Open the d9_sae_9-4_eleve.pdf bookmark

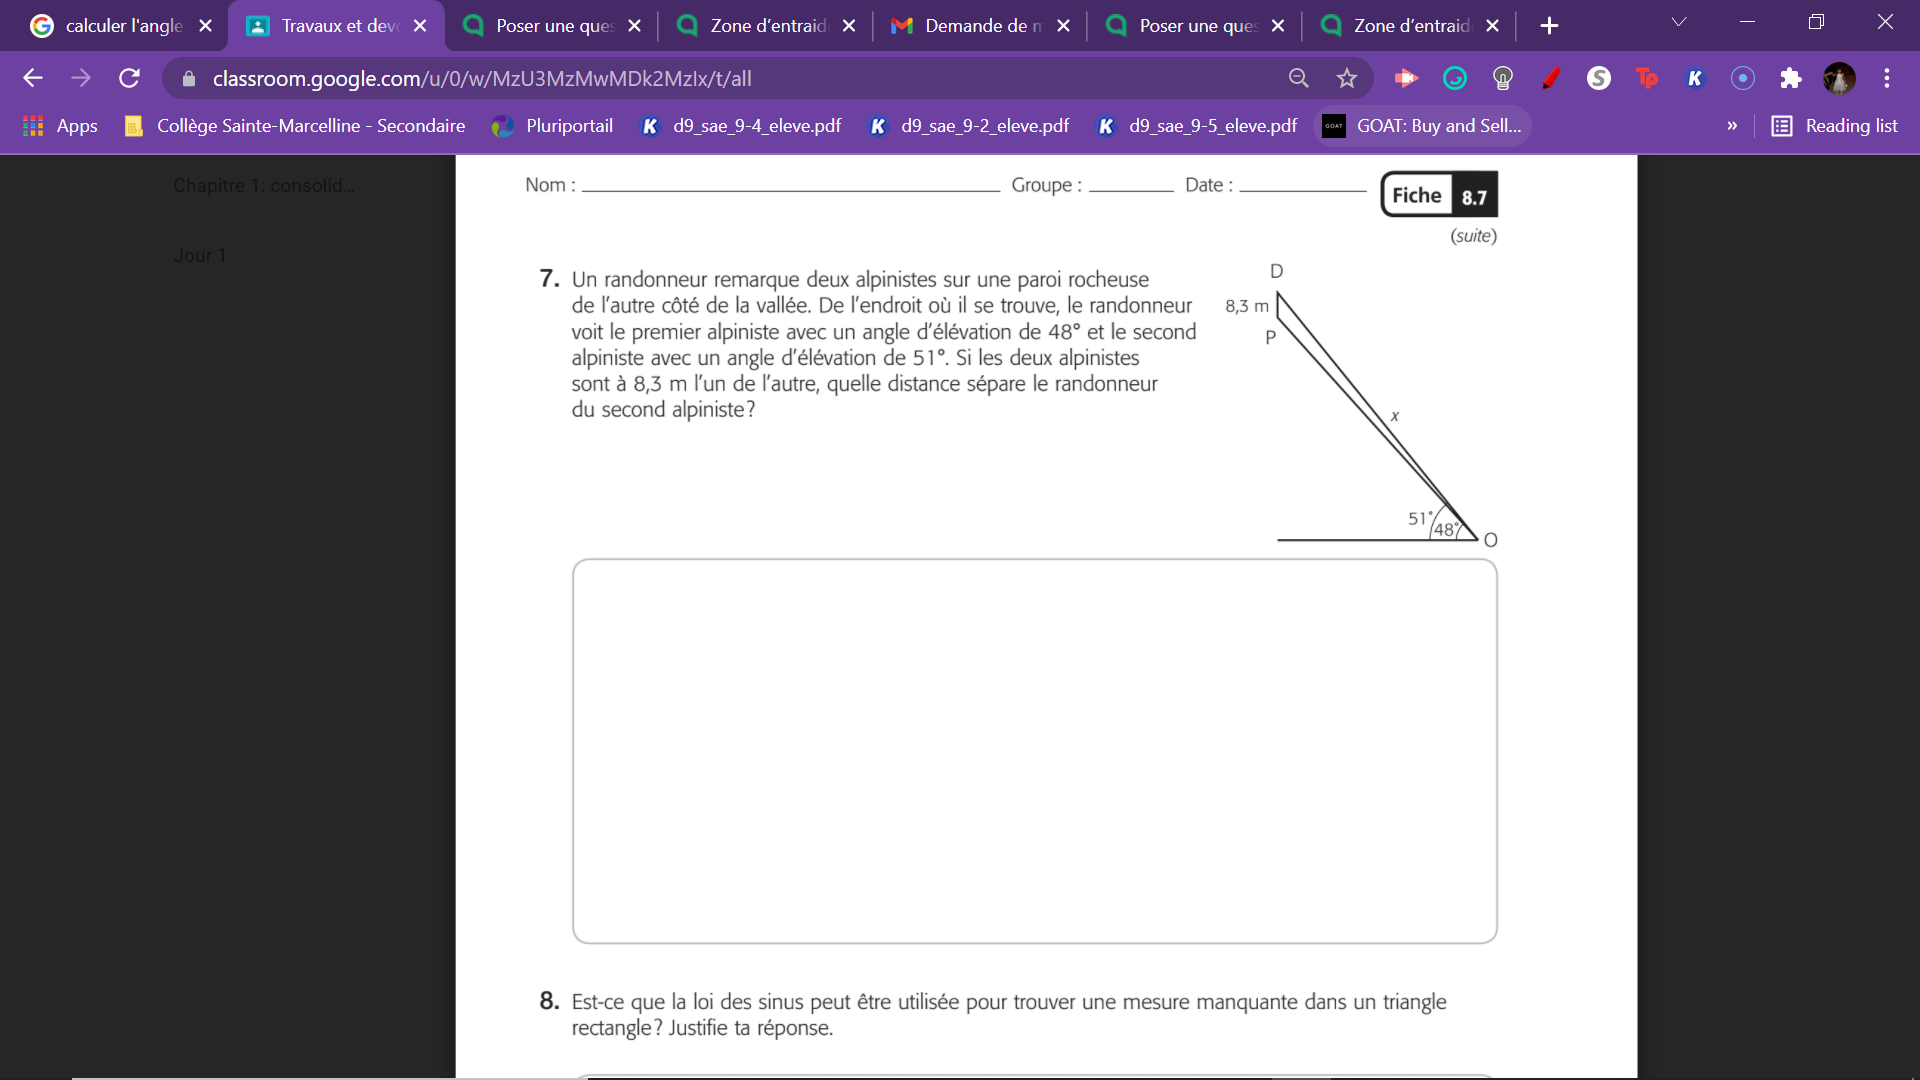(x=740, y=126)
